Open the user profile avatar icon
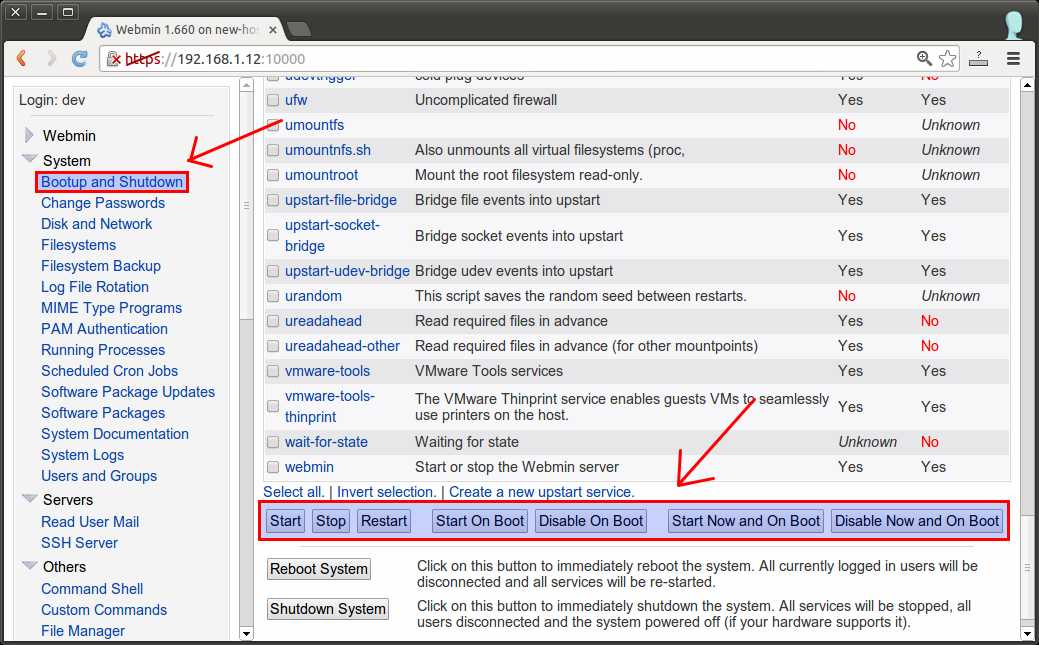 click(x=1014, y=25)
